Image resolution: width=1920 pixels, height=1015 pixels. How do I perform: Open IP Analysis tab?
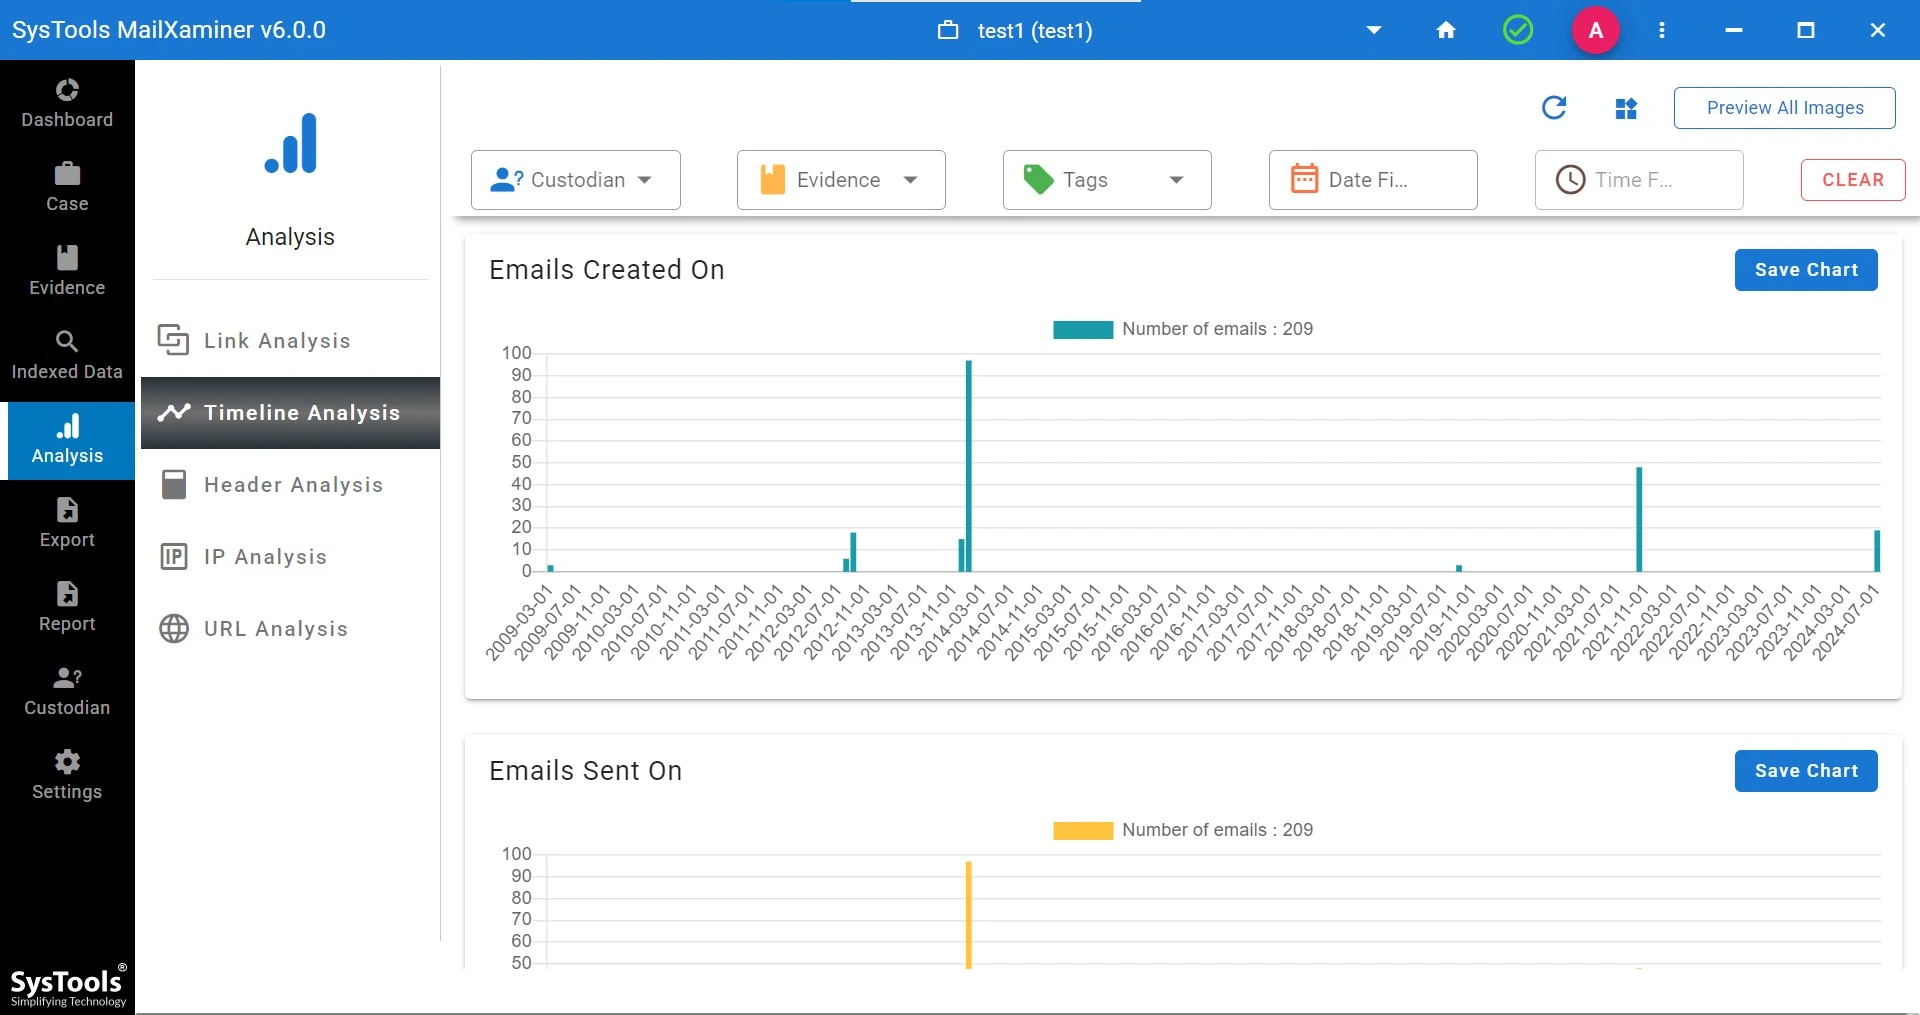click(x=290, y=557)
